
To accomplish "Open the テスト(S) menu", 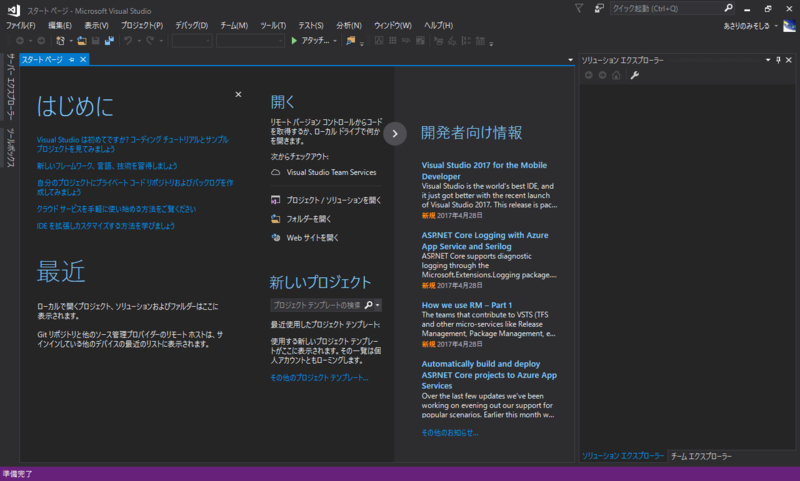I will point(311,26).
